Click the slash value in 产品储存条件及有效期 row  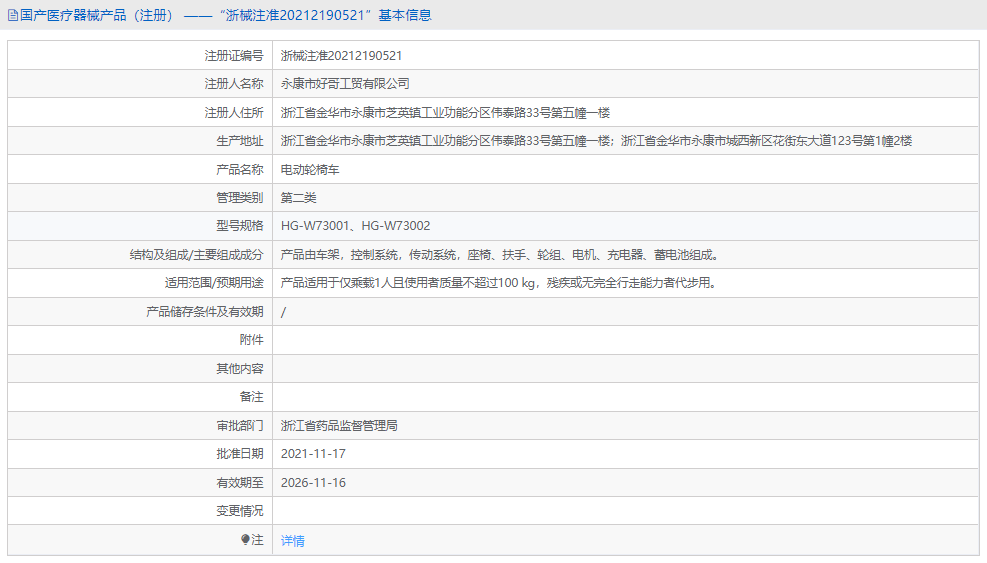tap(283, 312)
